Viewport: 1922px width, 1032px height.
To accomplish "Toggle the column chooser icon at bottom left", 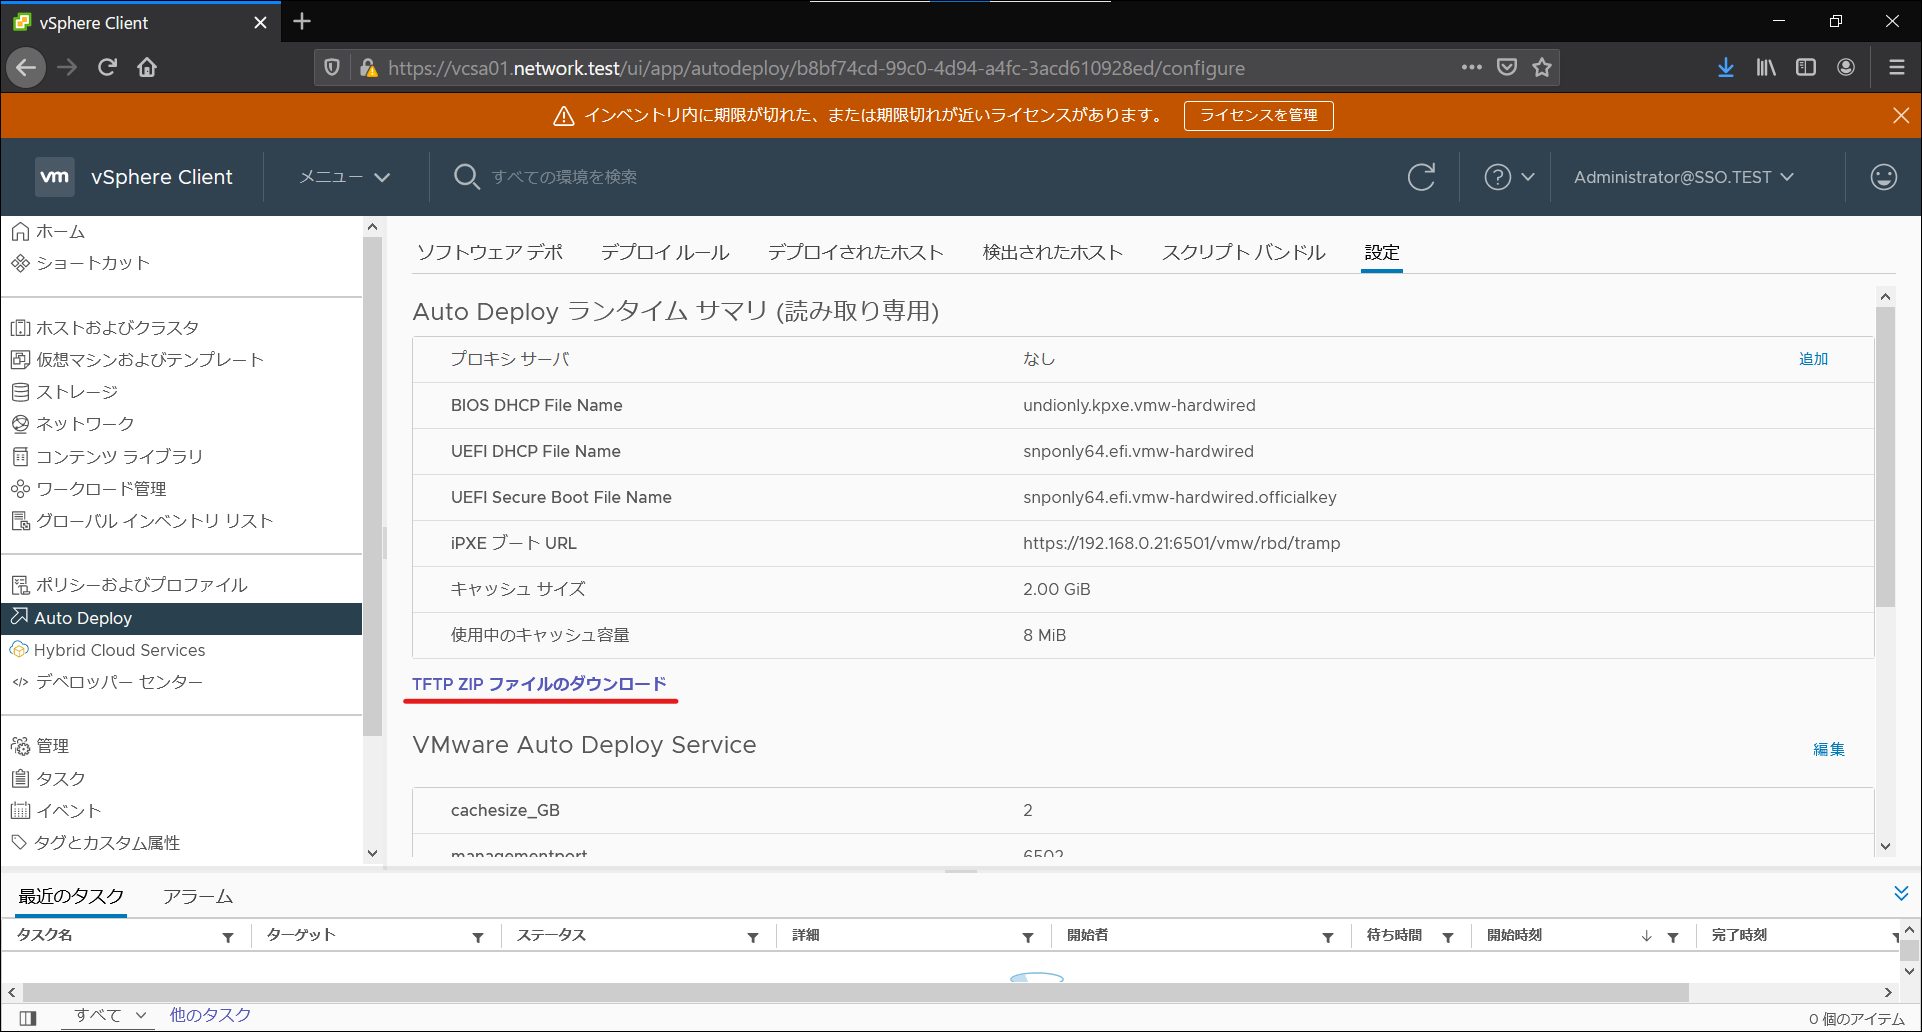I will tap(28, 1018).
